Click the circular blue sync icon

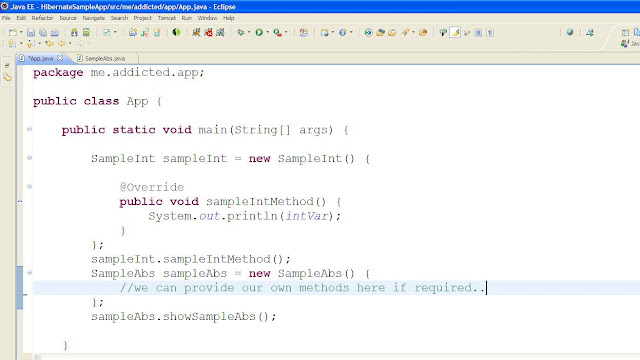click(x=369, y=33)
